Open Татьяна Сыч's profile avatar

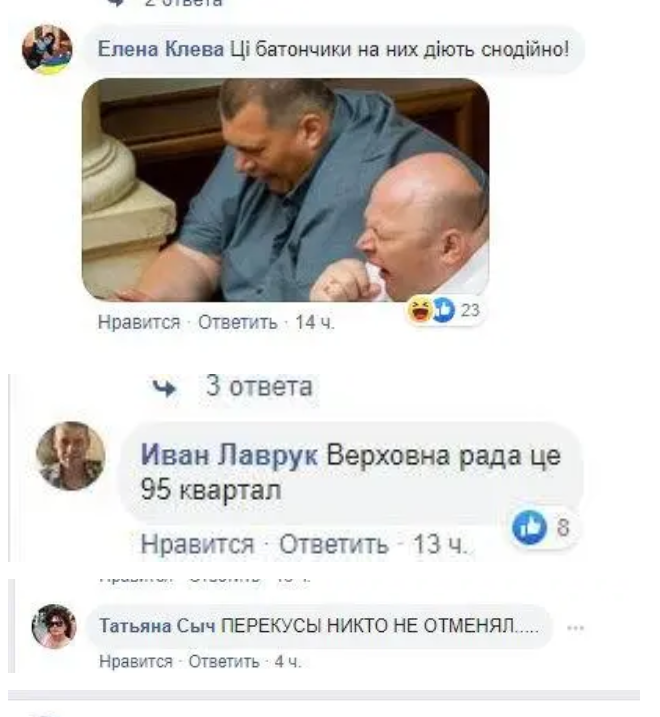(x=54, y=626)
